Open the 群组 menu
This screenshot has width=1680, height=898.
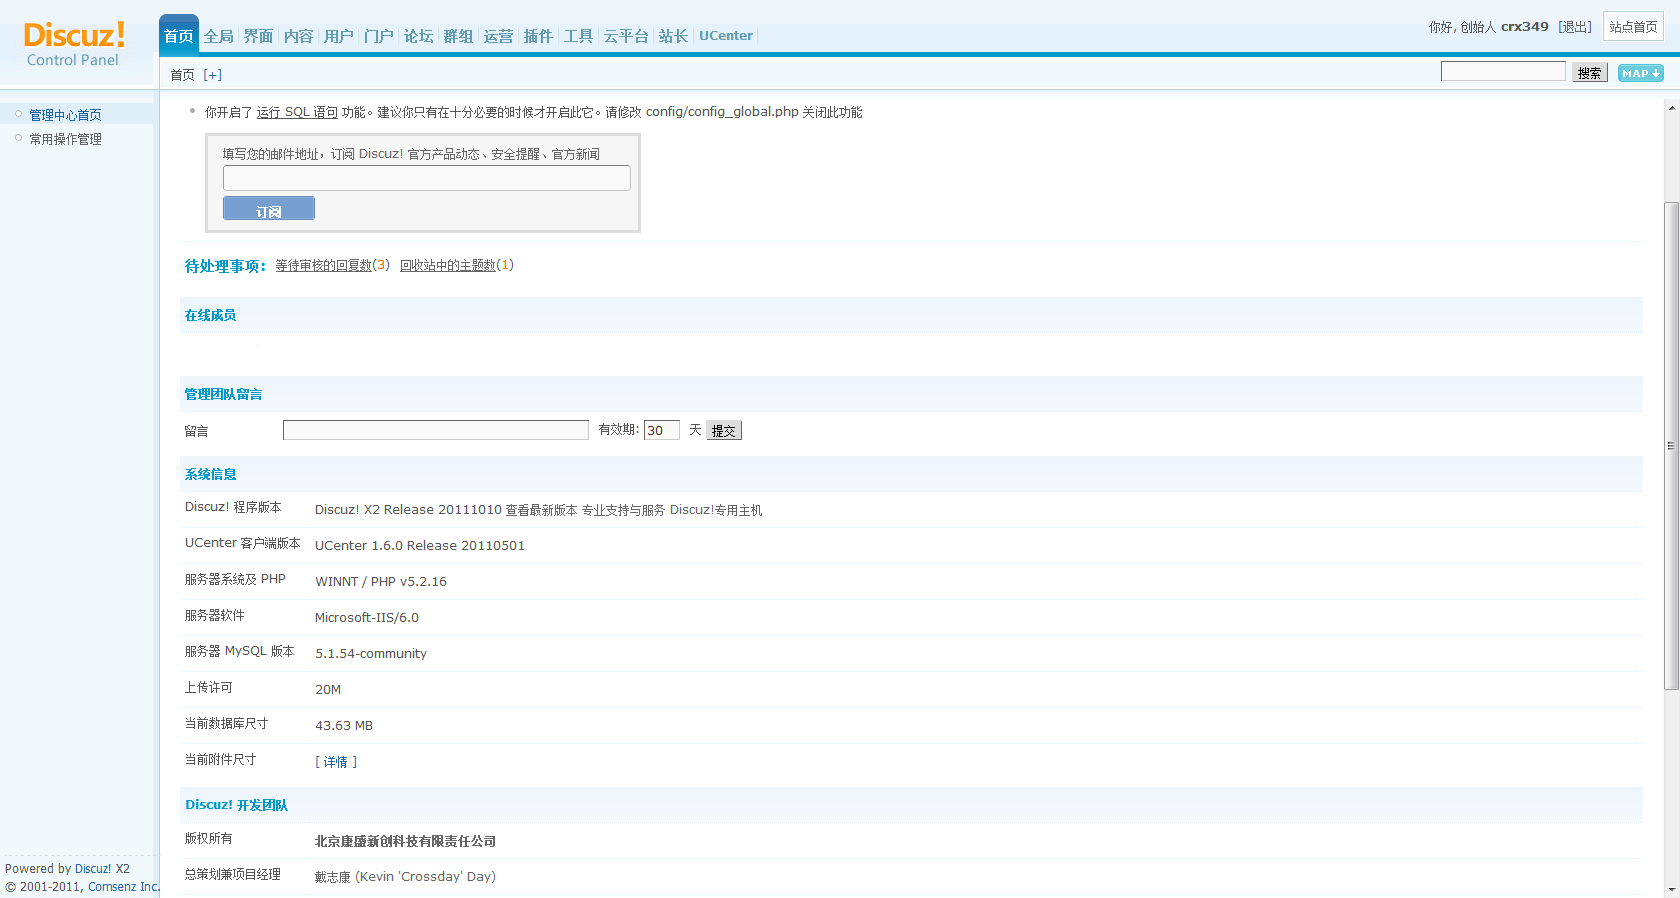(x=459, y=36)
